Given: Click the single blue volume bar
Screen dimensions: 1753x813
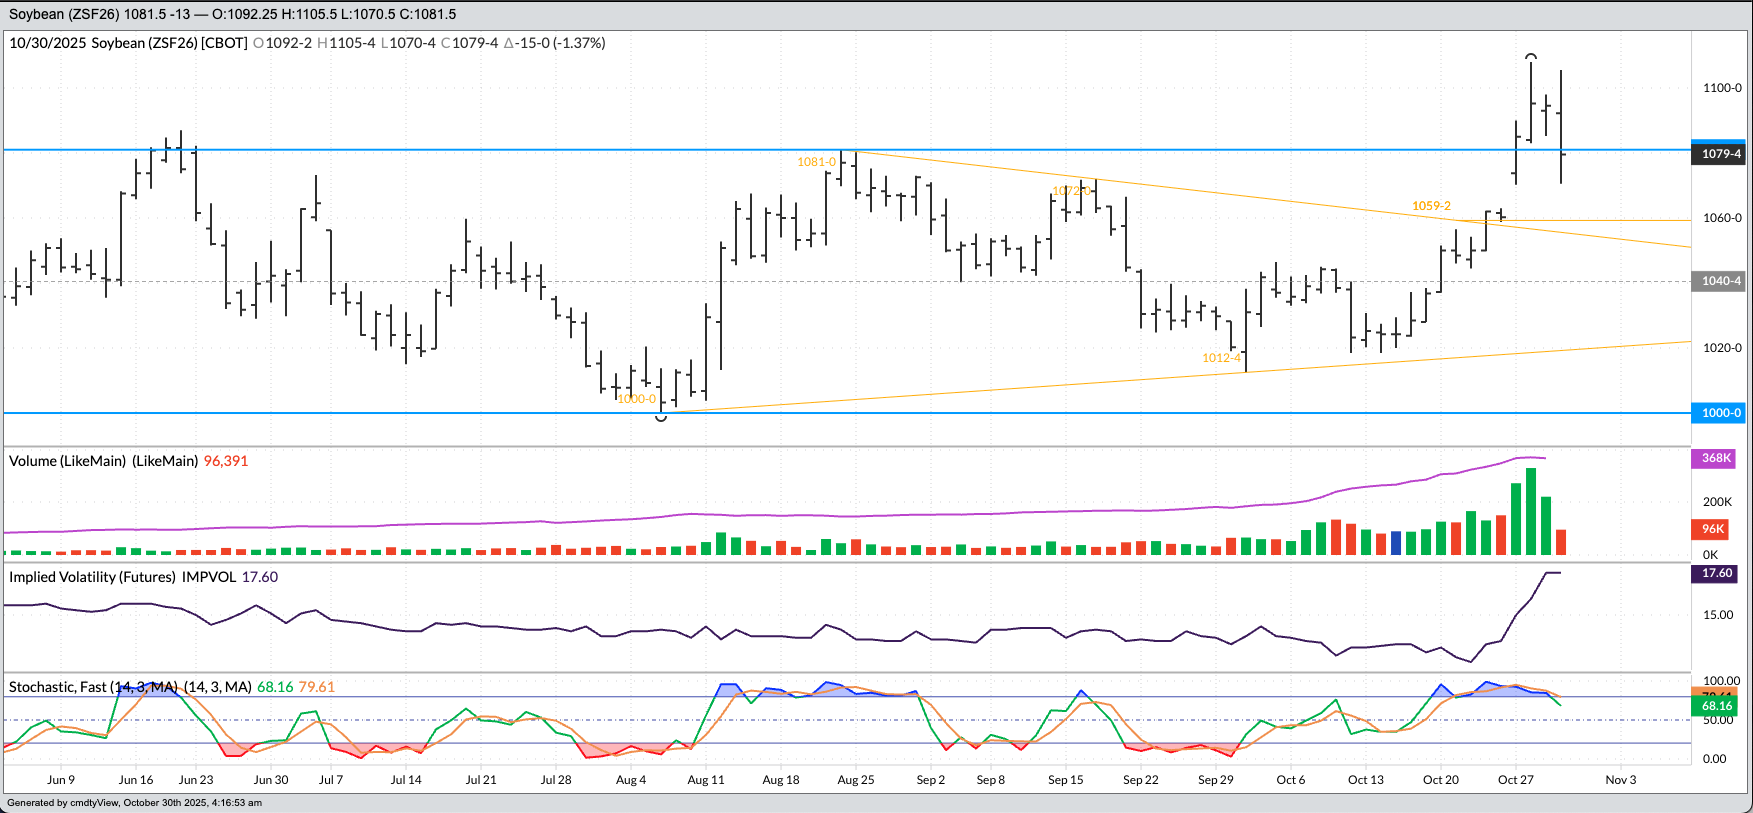Looking at the screenshot, I should 1396,543.
